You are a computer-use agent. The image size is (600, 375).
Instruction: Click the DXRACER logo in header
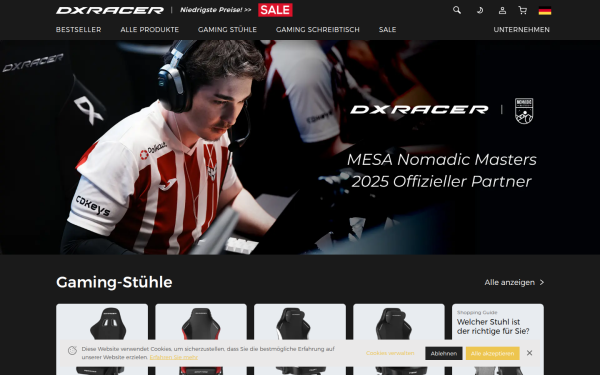coord(110,10)
